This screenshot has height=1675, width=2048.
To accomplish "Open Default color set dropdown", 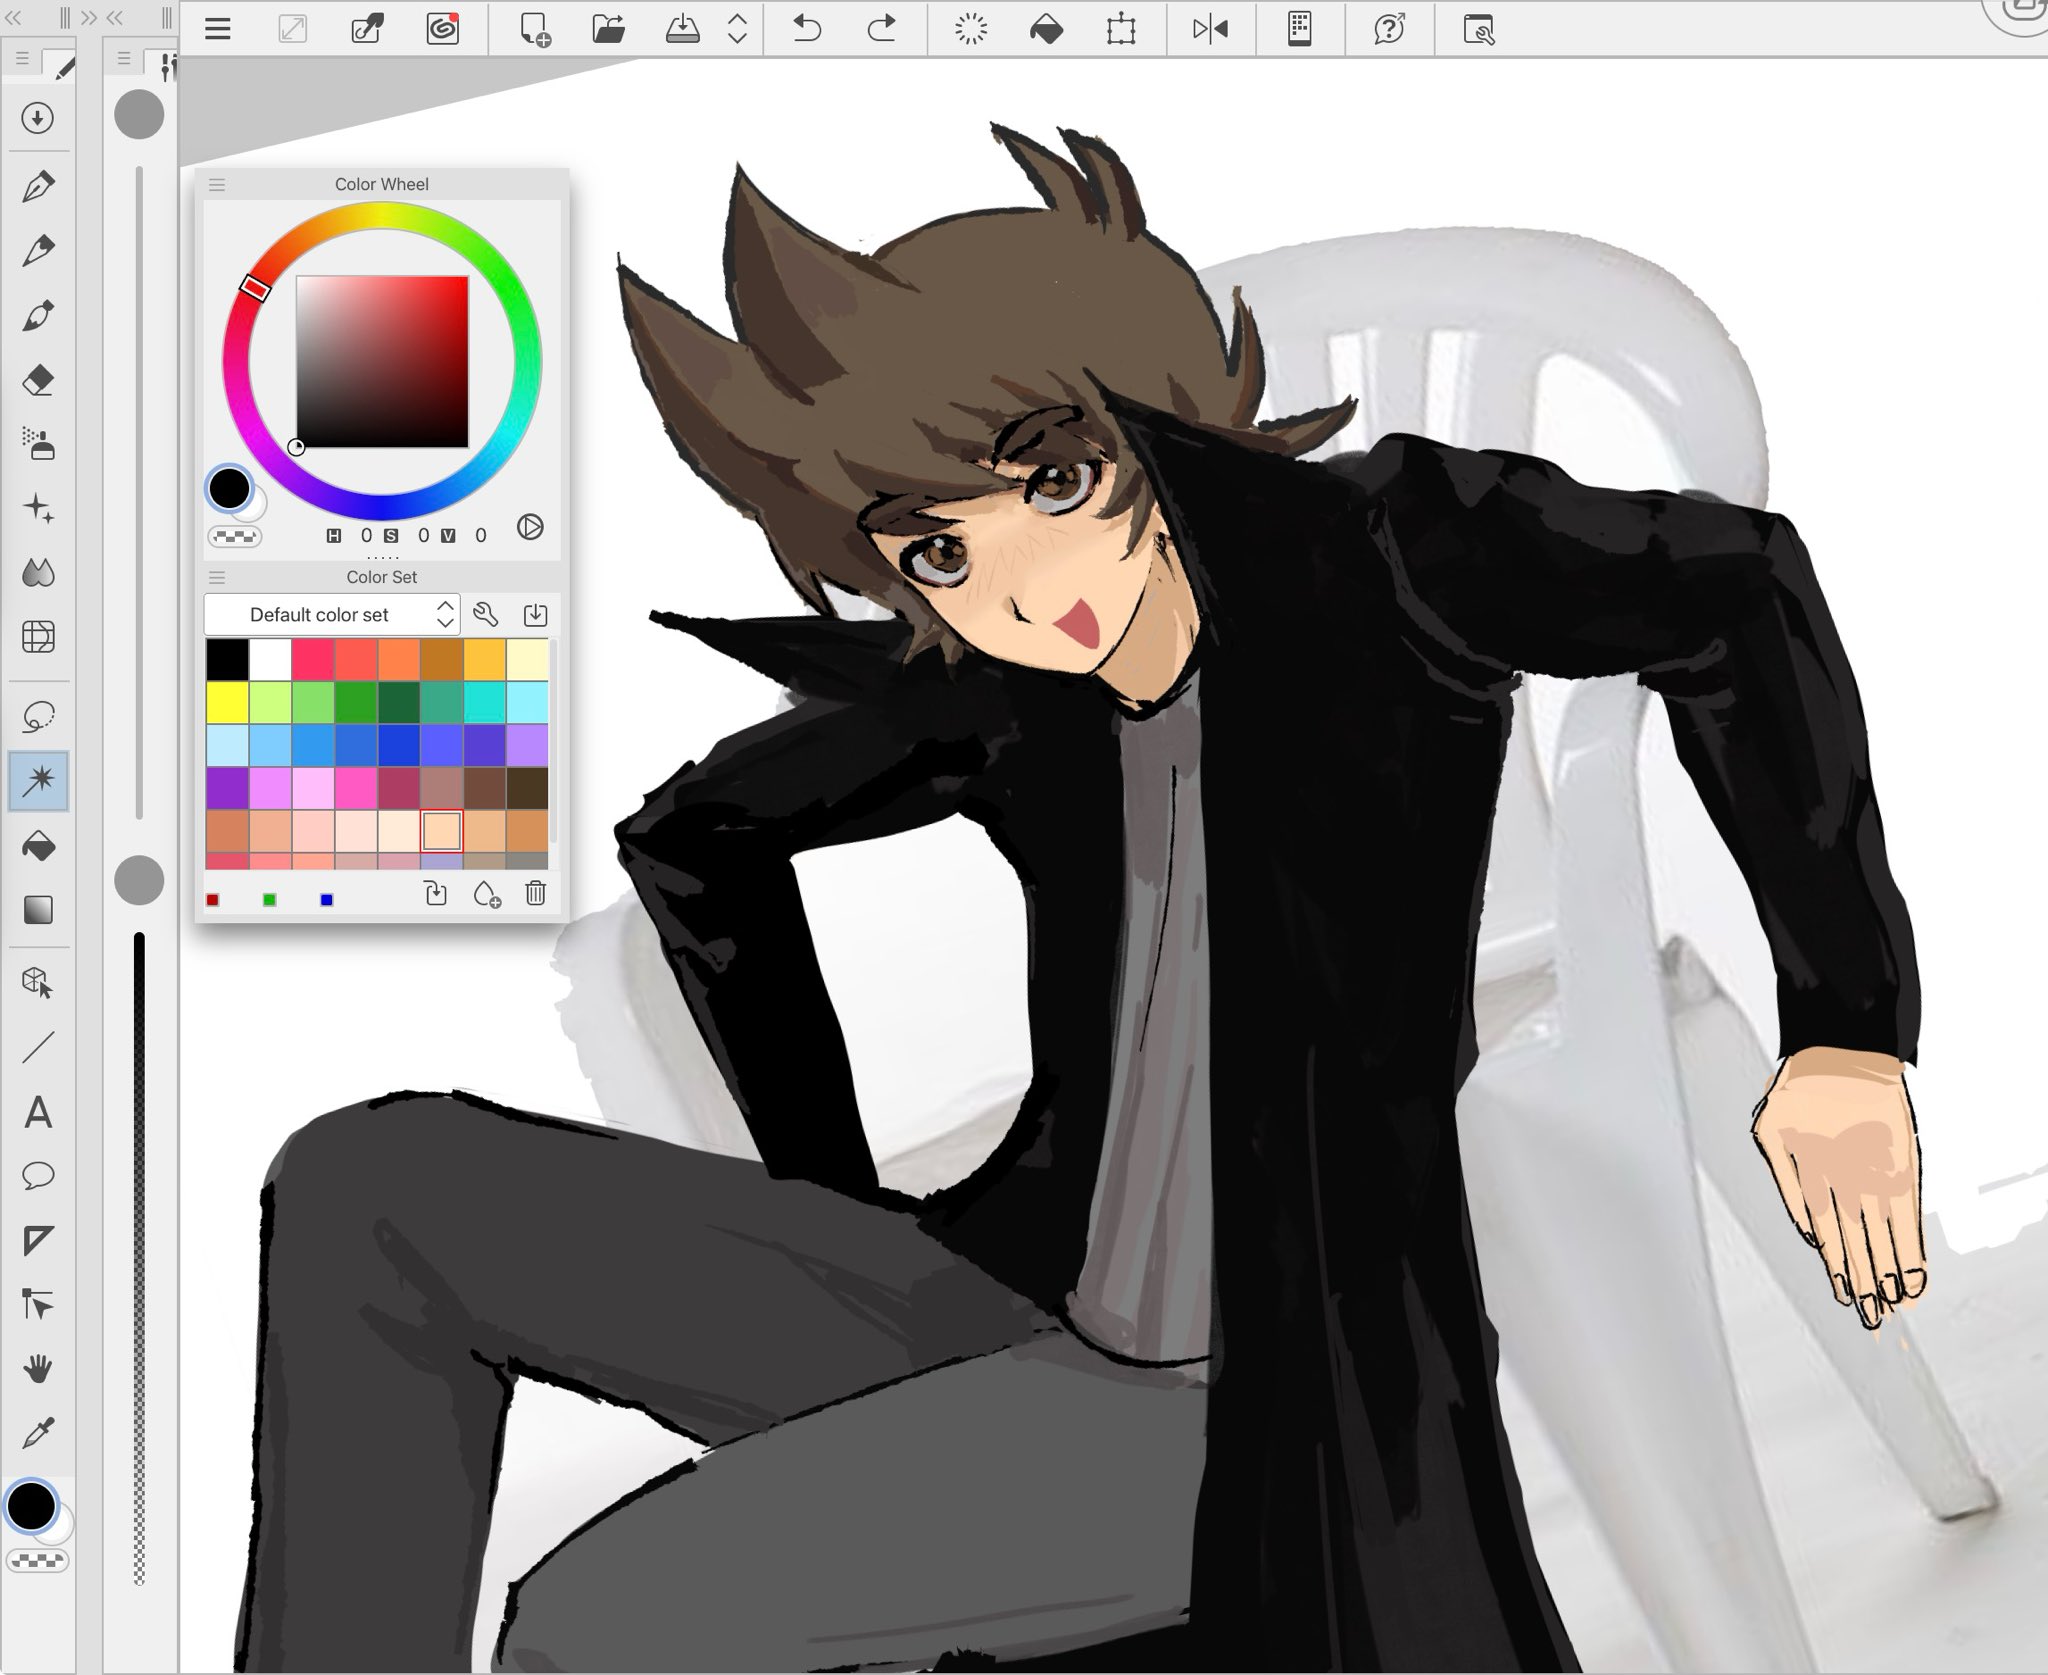I will tap(332, 614).
